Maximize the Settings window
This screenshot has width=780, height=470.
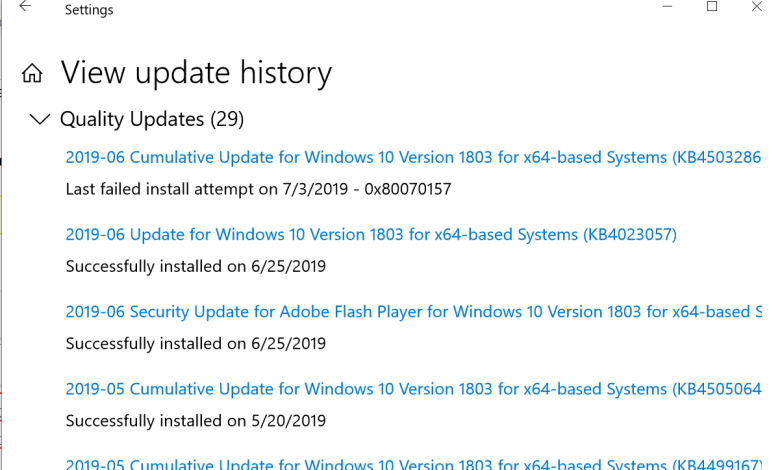point(712,6)
